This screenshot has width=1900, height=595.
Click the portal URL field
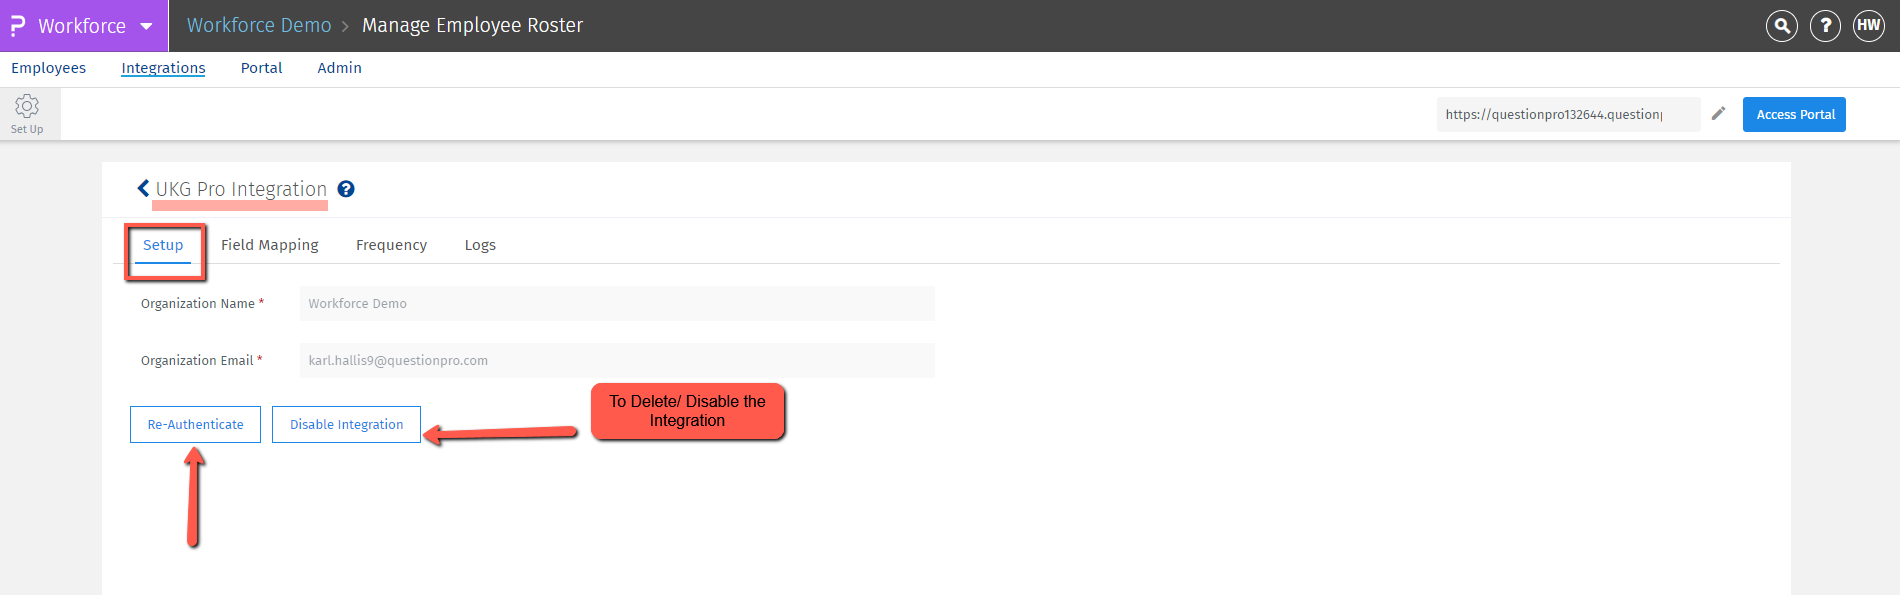click(1568, 114)
